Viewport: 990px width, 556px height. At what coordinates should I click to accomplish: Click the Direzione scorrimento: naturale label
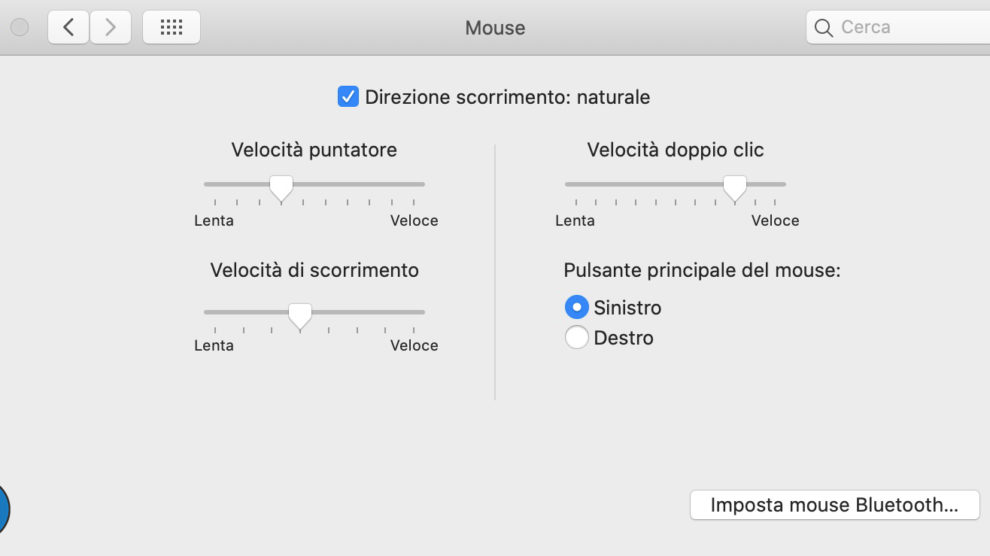pyautogui.click(x=507, y=97)
